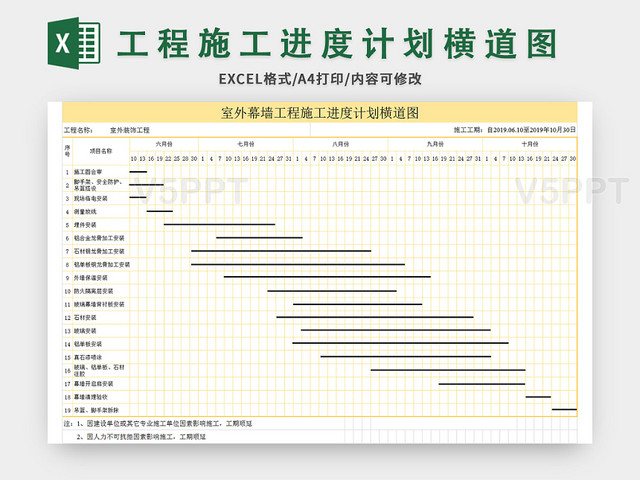The width and height of the screenshot is (640, 480).
Task: Click the Gantt bar for row 18 幕墙清理验收
Action: 538,397
